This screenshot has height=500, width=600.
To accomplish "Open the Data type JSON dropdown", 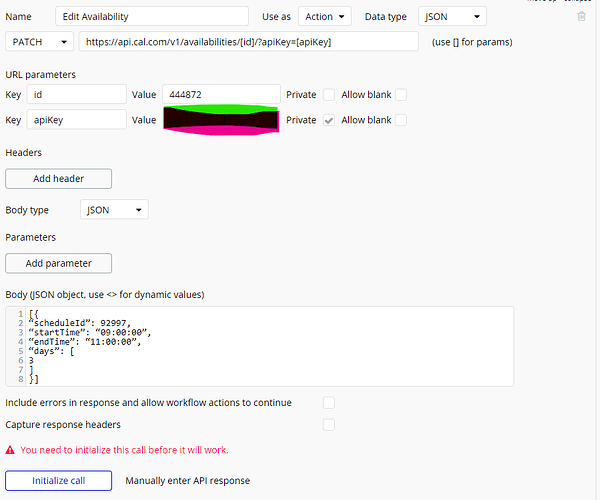I will tap(452, 16).
